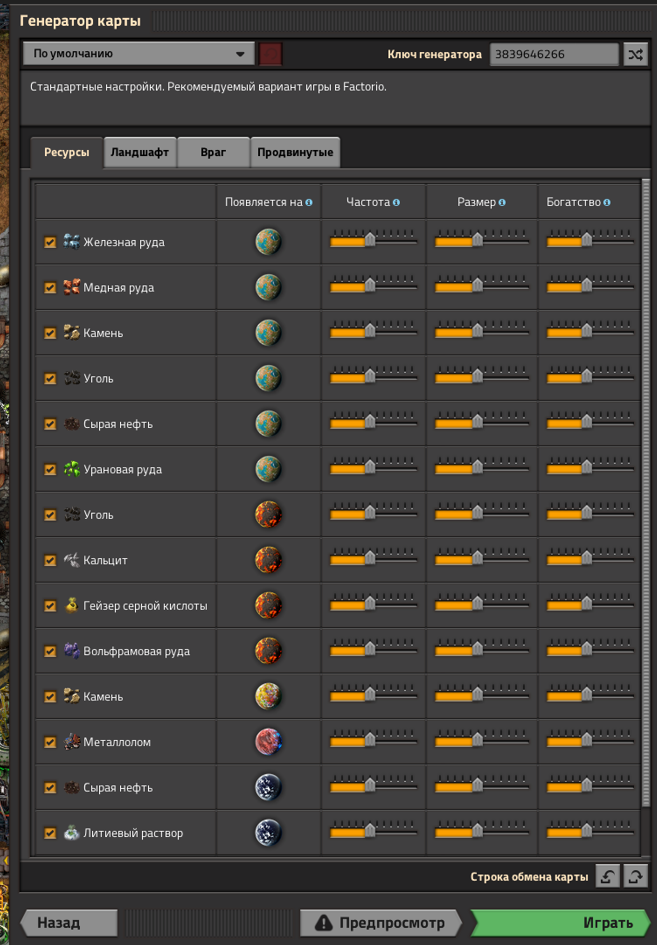This screenshot has height=945, width=657.
Task: Click the warning icon on Предпросмотр button
Action: pos(324,923)
